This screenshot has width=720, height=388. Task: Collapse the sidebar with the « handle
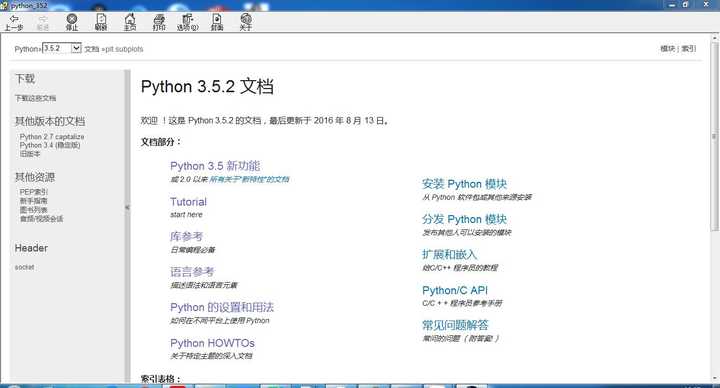[127, 208]
